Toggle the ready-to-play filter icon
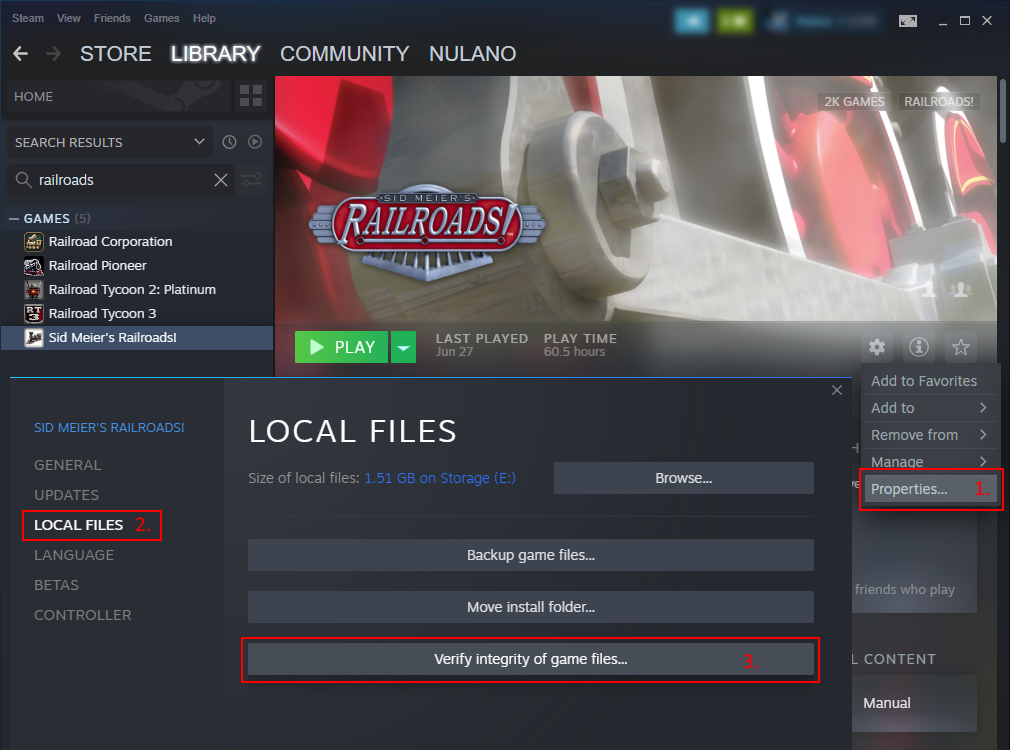 (x=255, y=142)
